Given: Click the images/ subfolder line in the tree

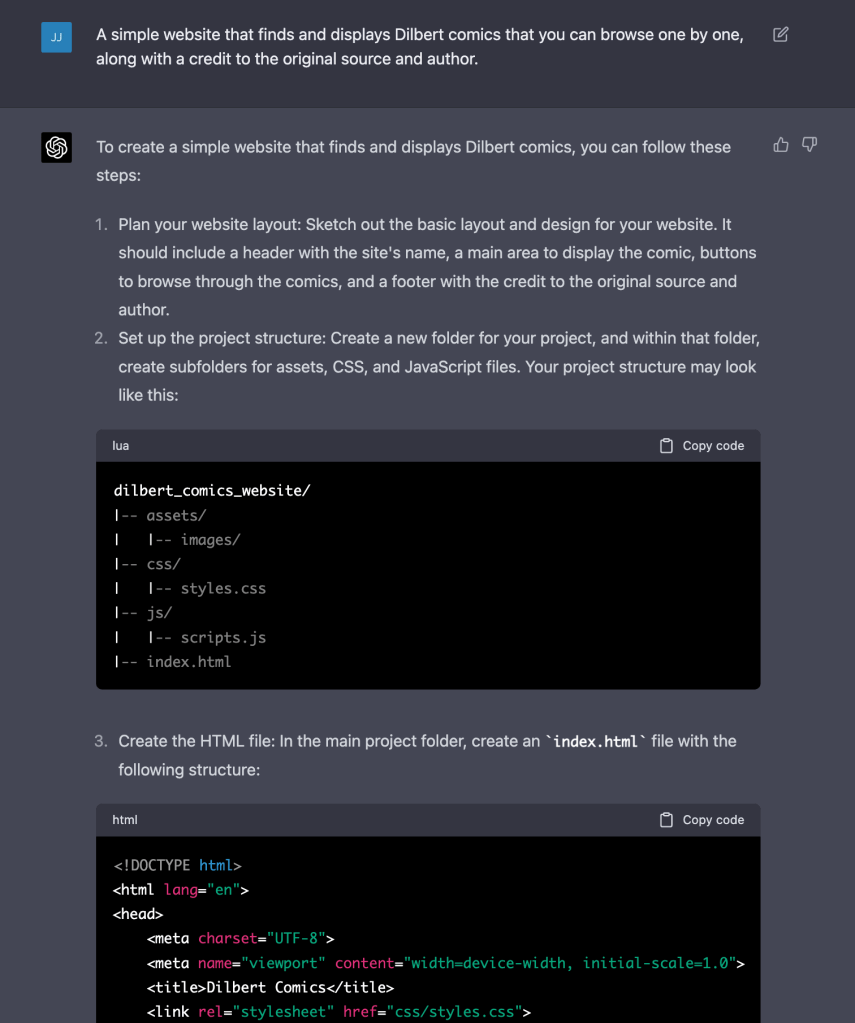Looking at the screenshot, I should pos(210,540).
